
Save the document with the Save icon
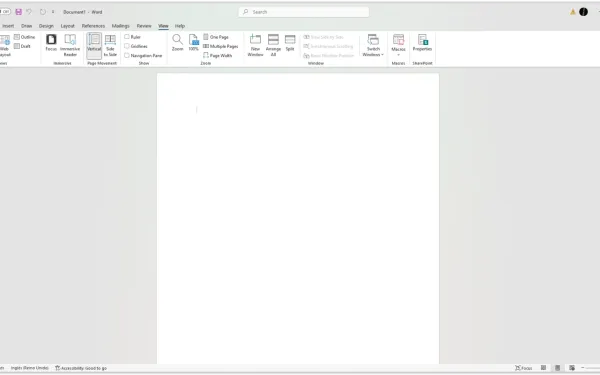(x=18, y=12)
